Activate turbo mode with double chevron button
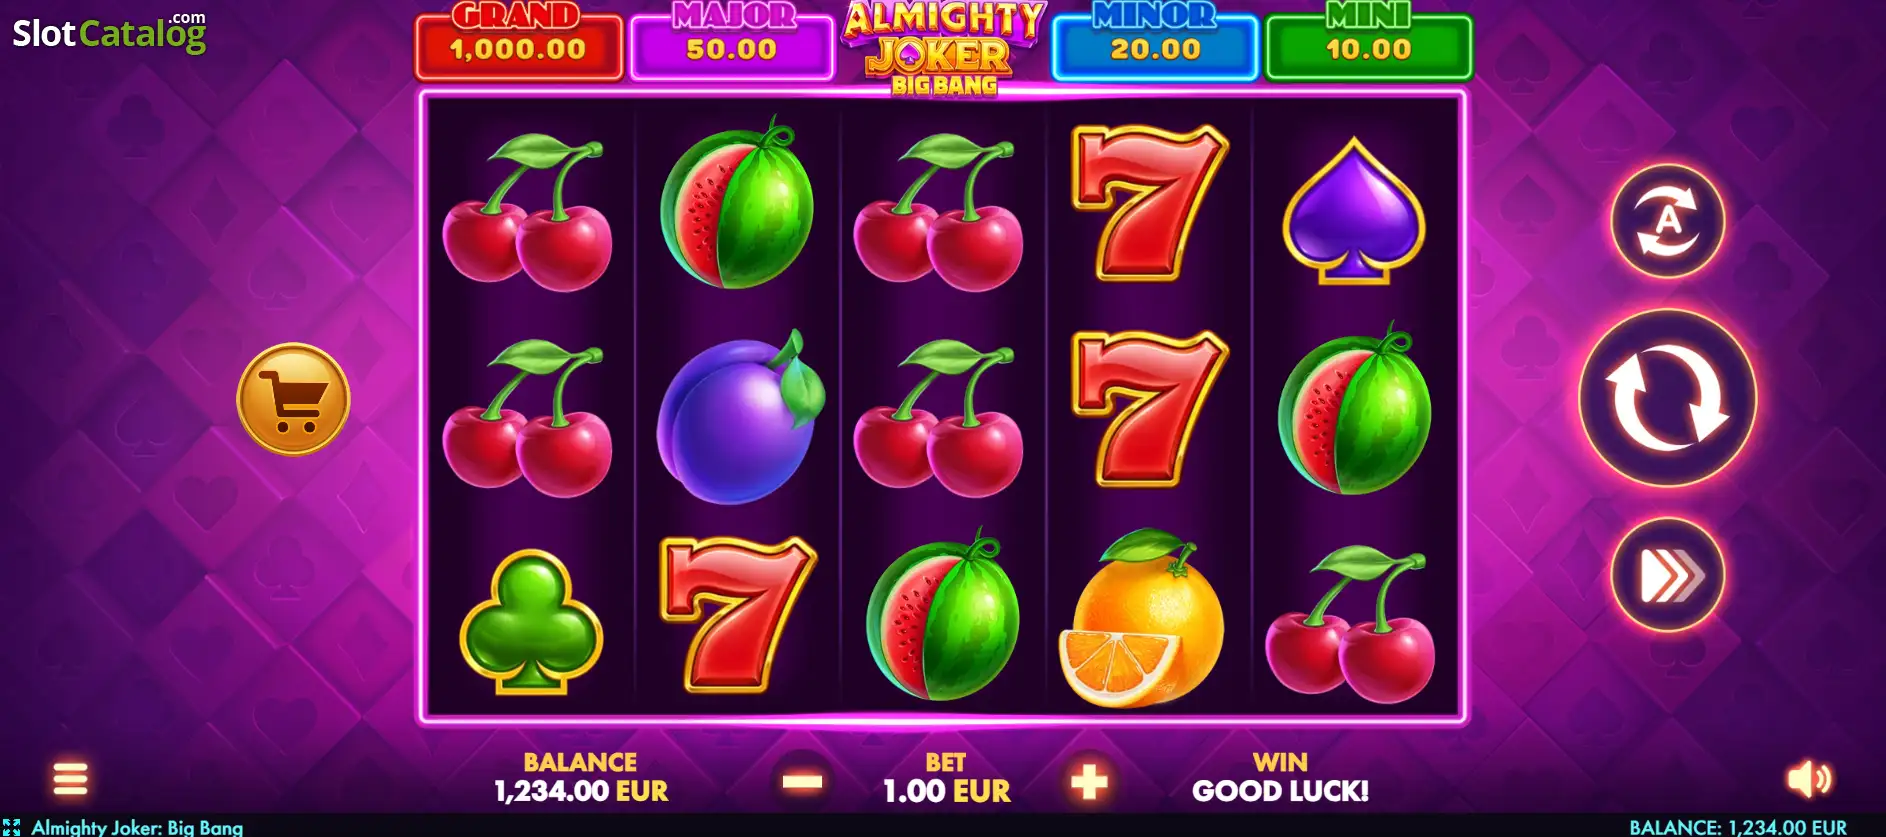The width and height of the screenshot is (1886, 837). pyautogui.click(x=1667, y=575)
